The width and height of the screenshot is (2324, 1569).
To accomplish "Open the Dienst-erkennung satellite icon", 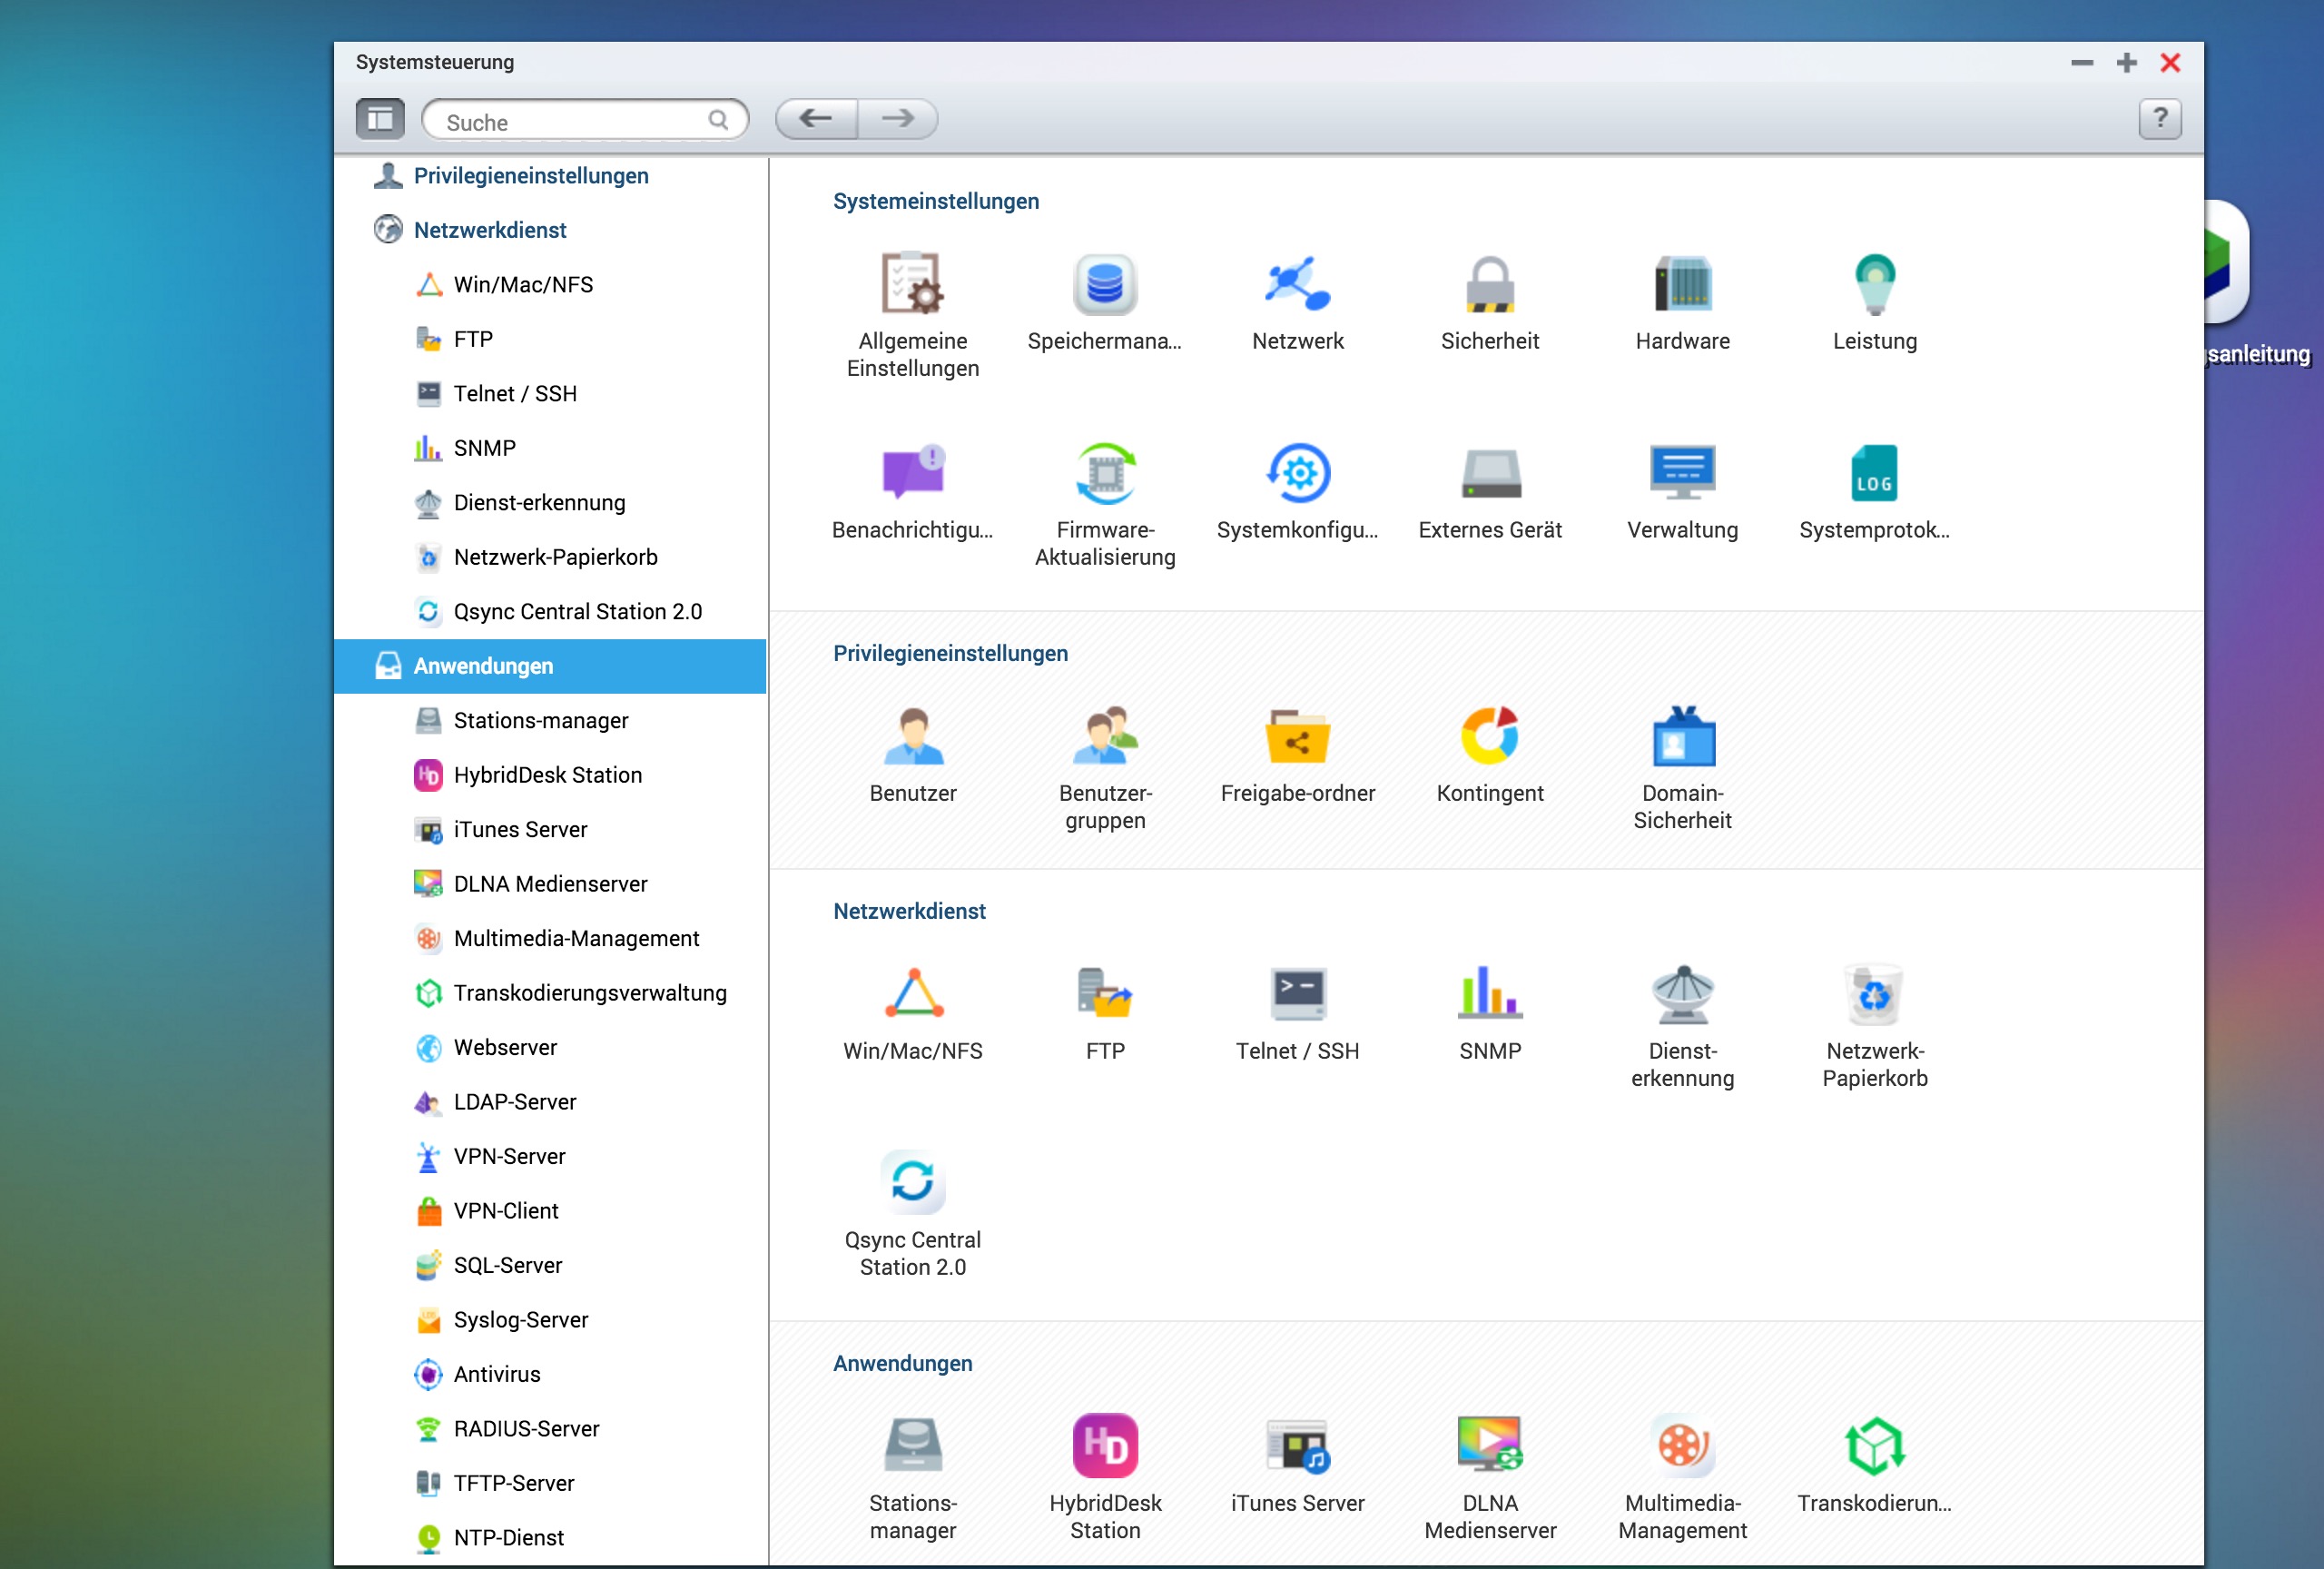I will click(1682, 994).
